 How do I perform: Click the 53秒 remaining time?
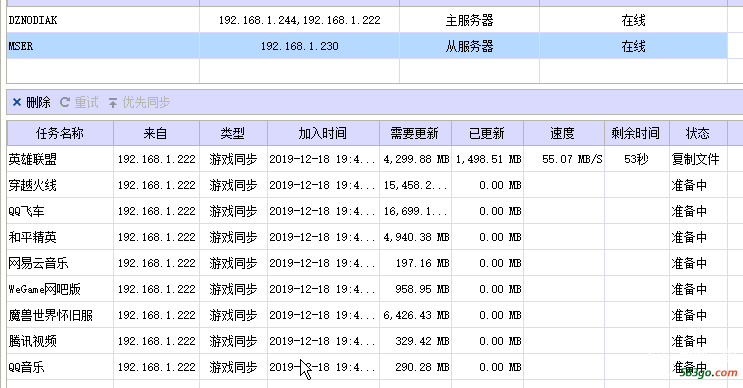coord(636,159)
